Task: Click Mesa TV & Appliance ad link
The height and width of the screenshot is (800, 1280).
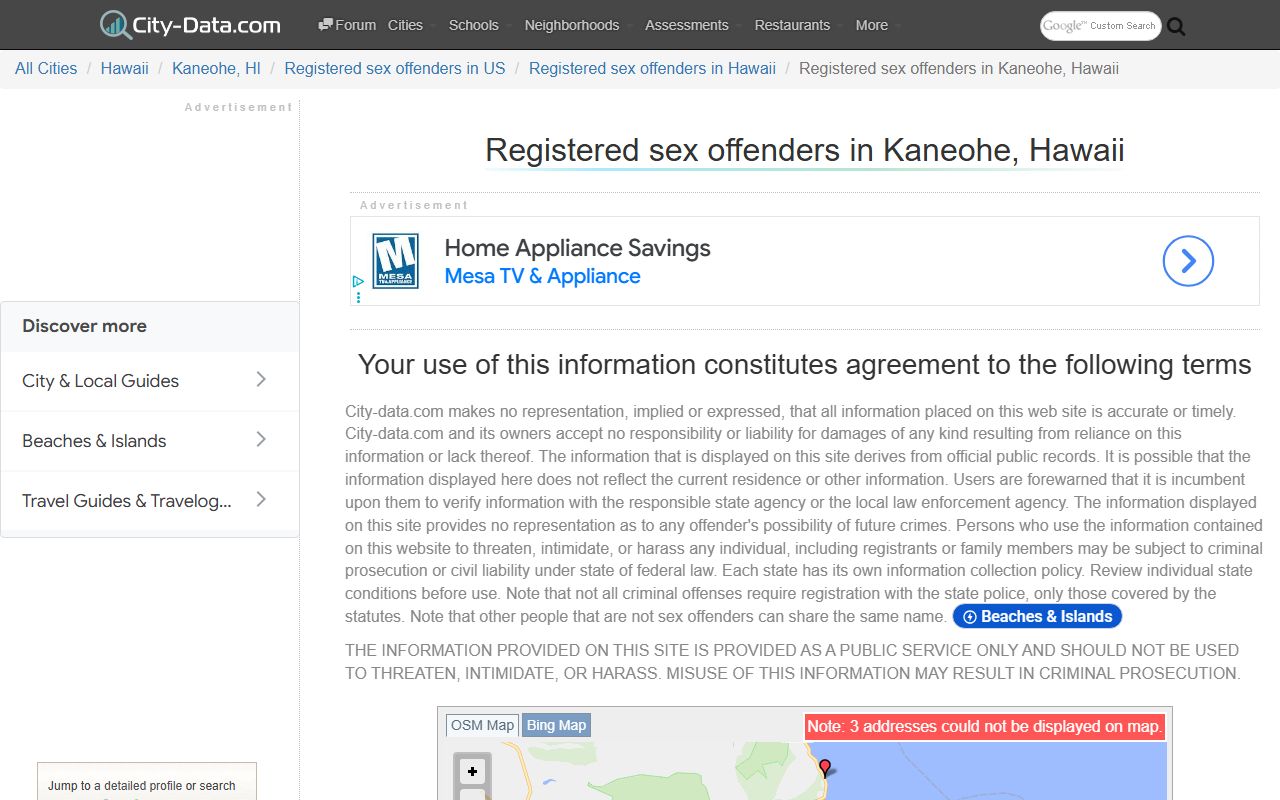Action: click(542, 276)
